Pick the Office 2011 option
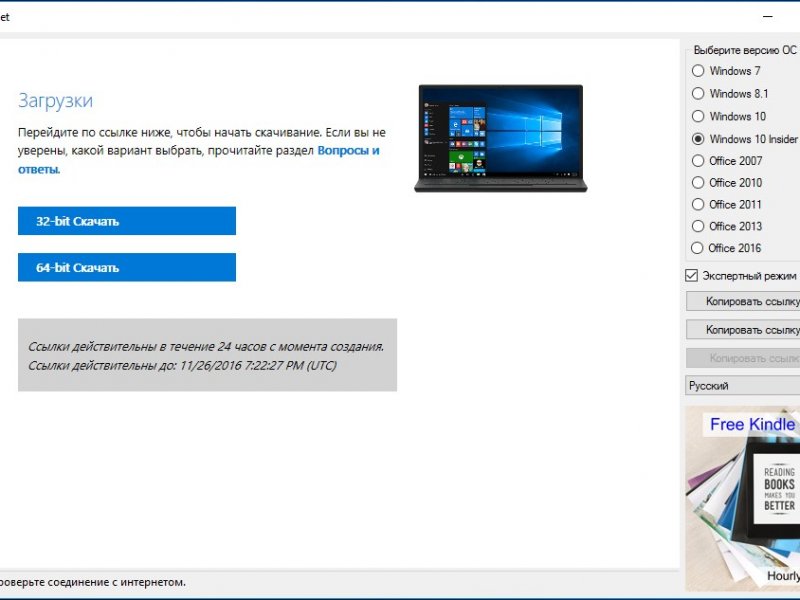This screenshot has height=600, width=800. [697, 205]
